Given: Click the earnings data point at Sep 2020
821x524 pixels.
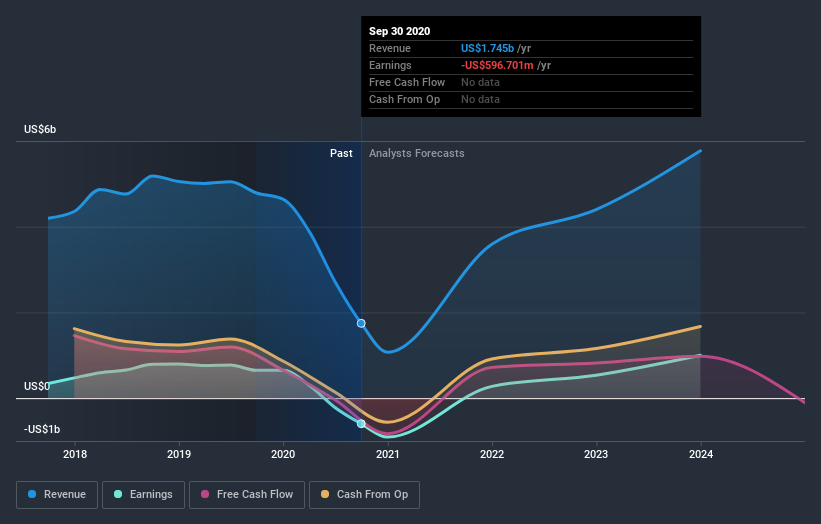Looking at the screenshot, I should click(x=361, y=423).
